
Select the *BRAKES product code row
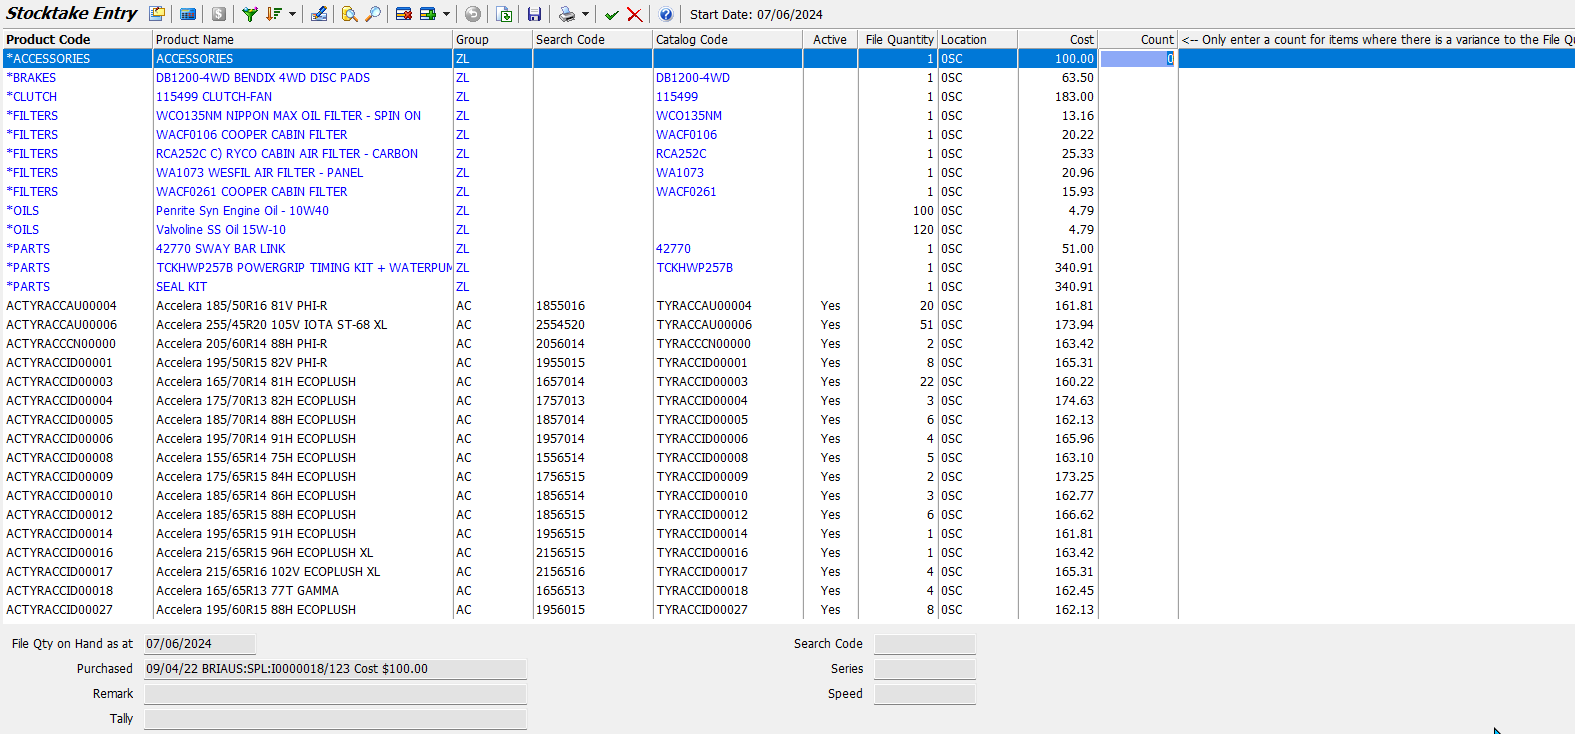click(x=31, y=78)
